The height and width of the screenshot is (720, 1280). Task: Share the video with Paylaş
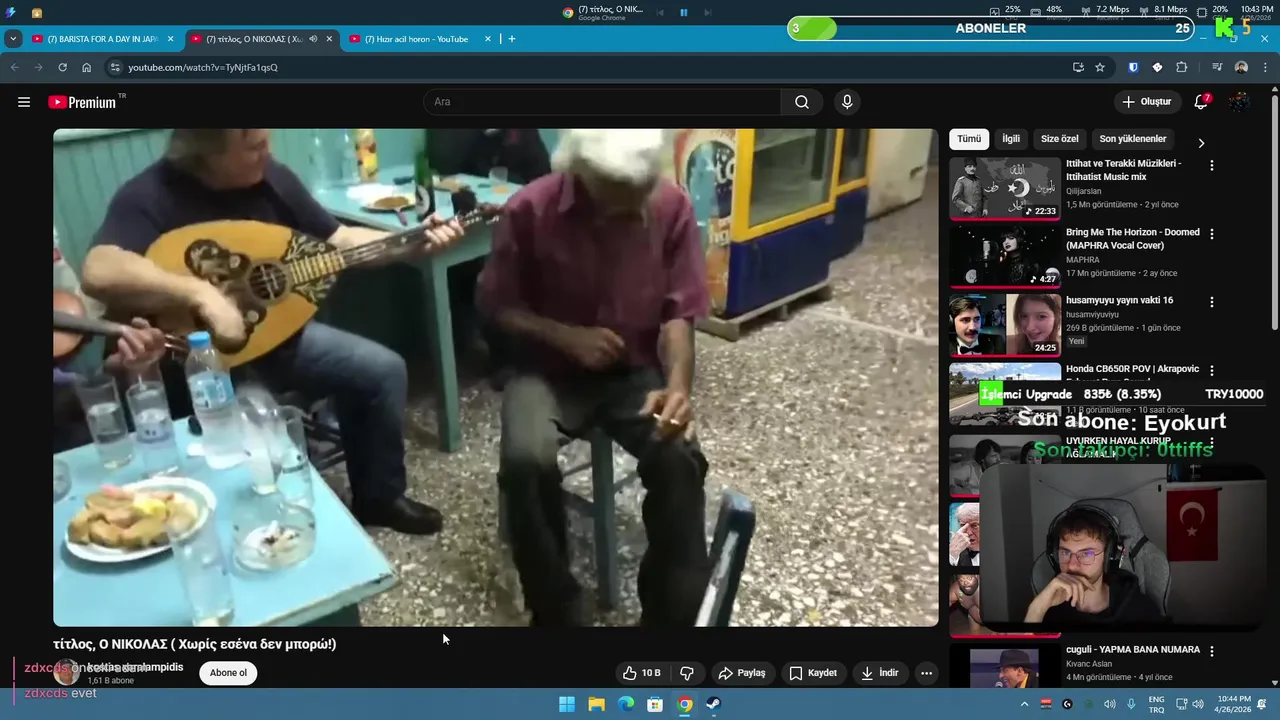click(x=742, y=673)
